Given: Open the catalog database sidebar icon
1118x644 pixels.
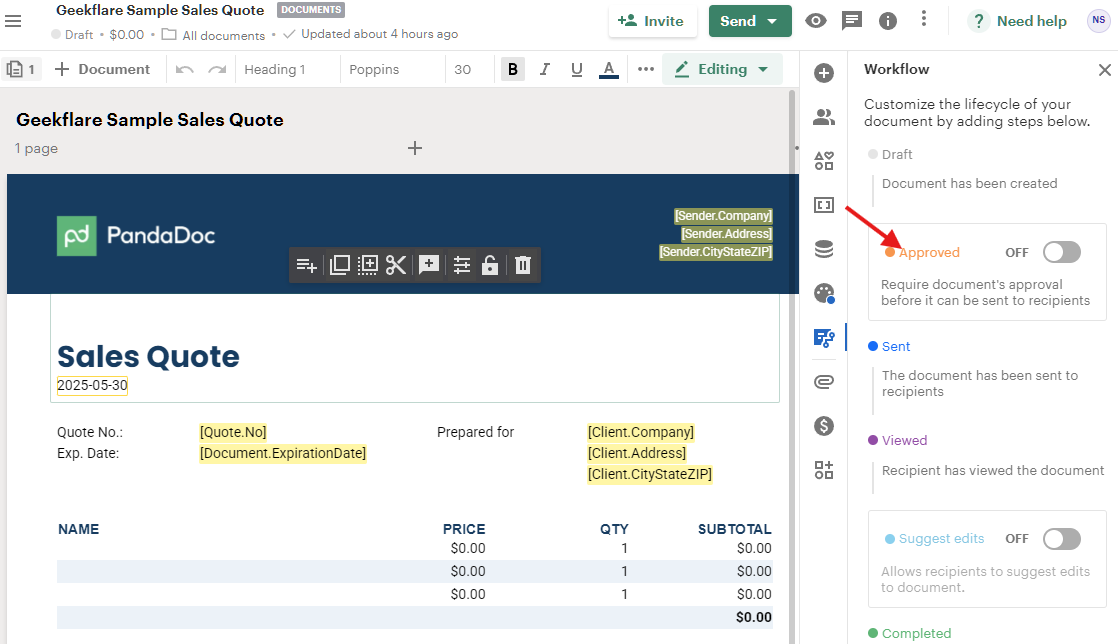Looking at the screenshot, I should (824, 249).
